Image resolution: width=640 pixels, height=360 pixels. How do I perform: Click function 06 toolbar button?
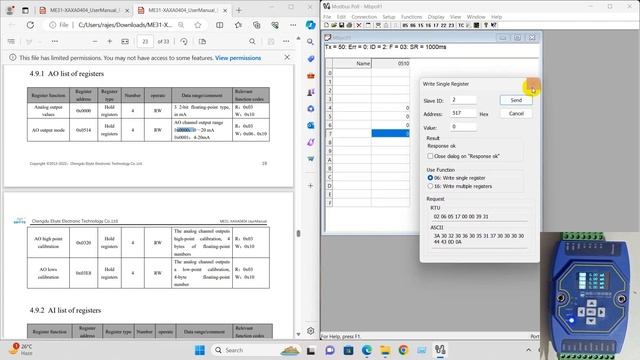pos(413,25)
